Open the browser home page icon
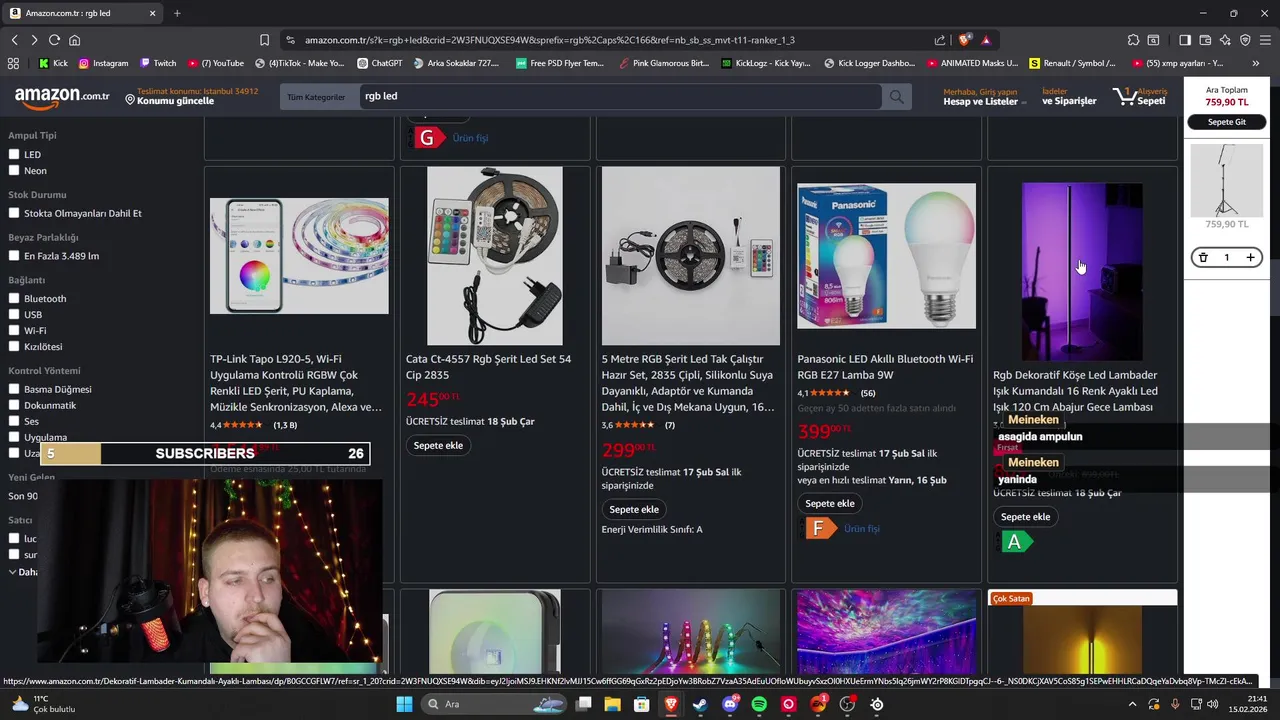Screen dimensions: 1280x720 [74, 40]
